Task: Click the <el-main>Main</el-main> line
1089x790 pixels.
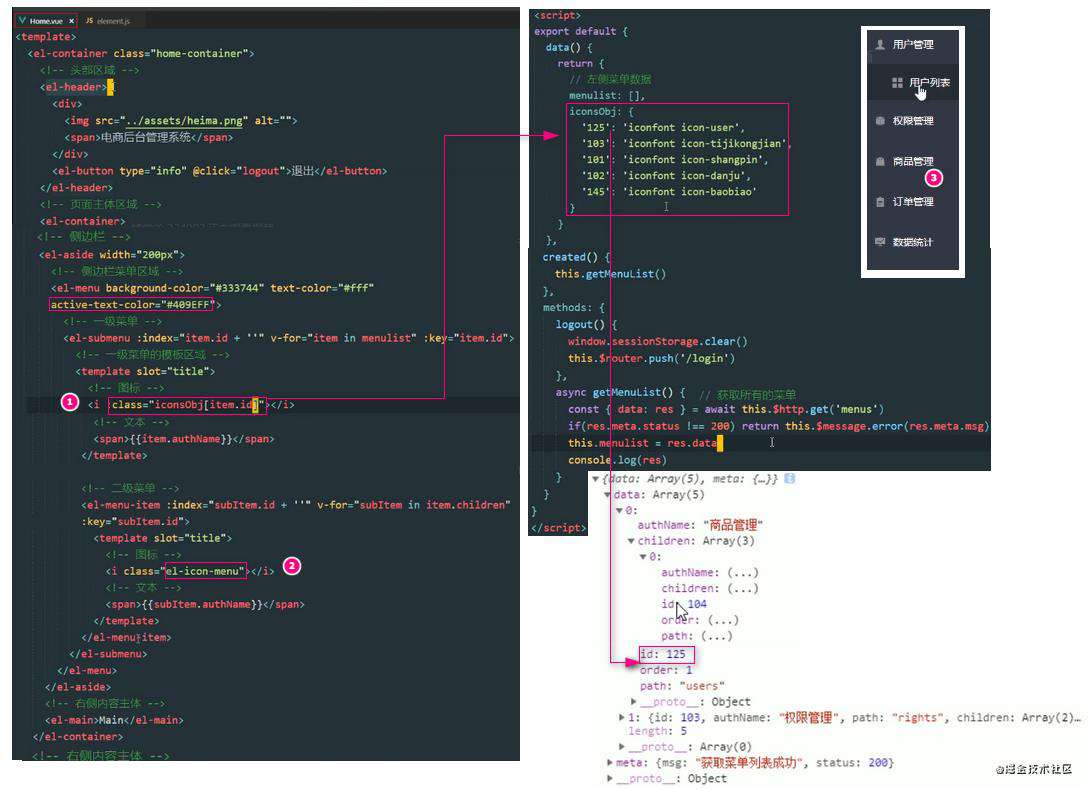Action: [115, 720]
